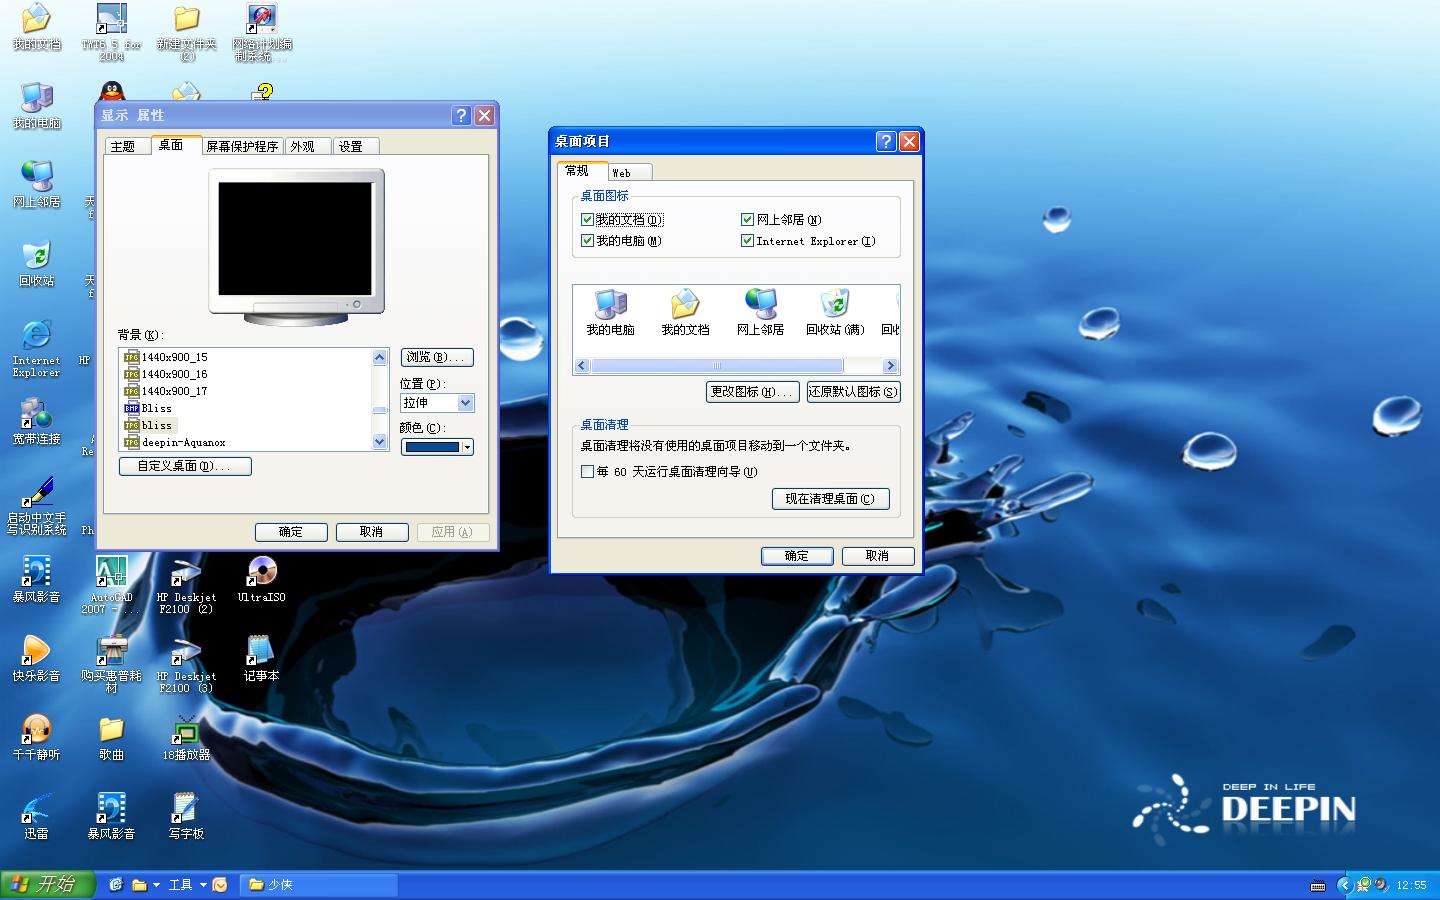Select 网上邻居 icon in 桌面项目 icon list

coord(760,312)
